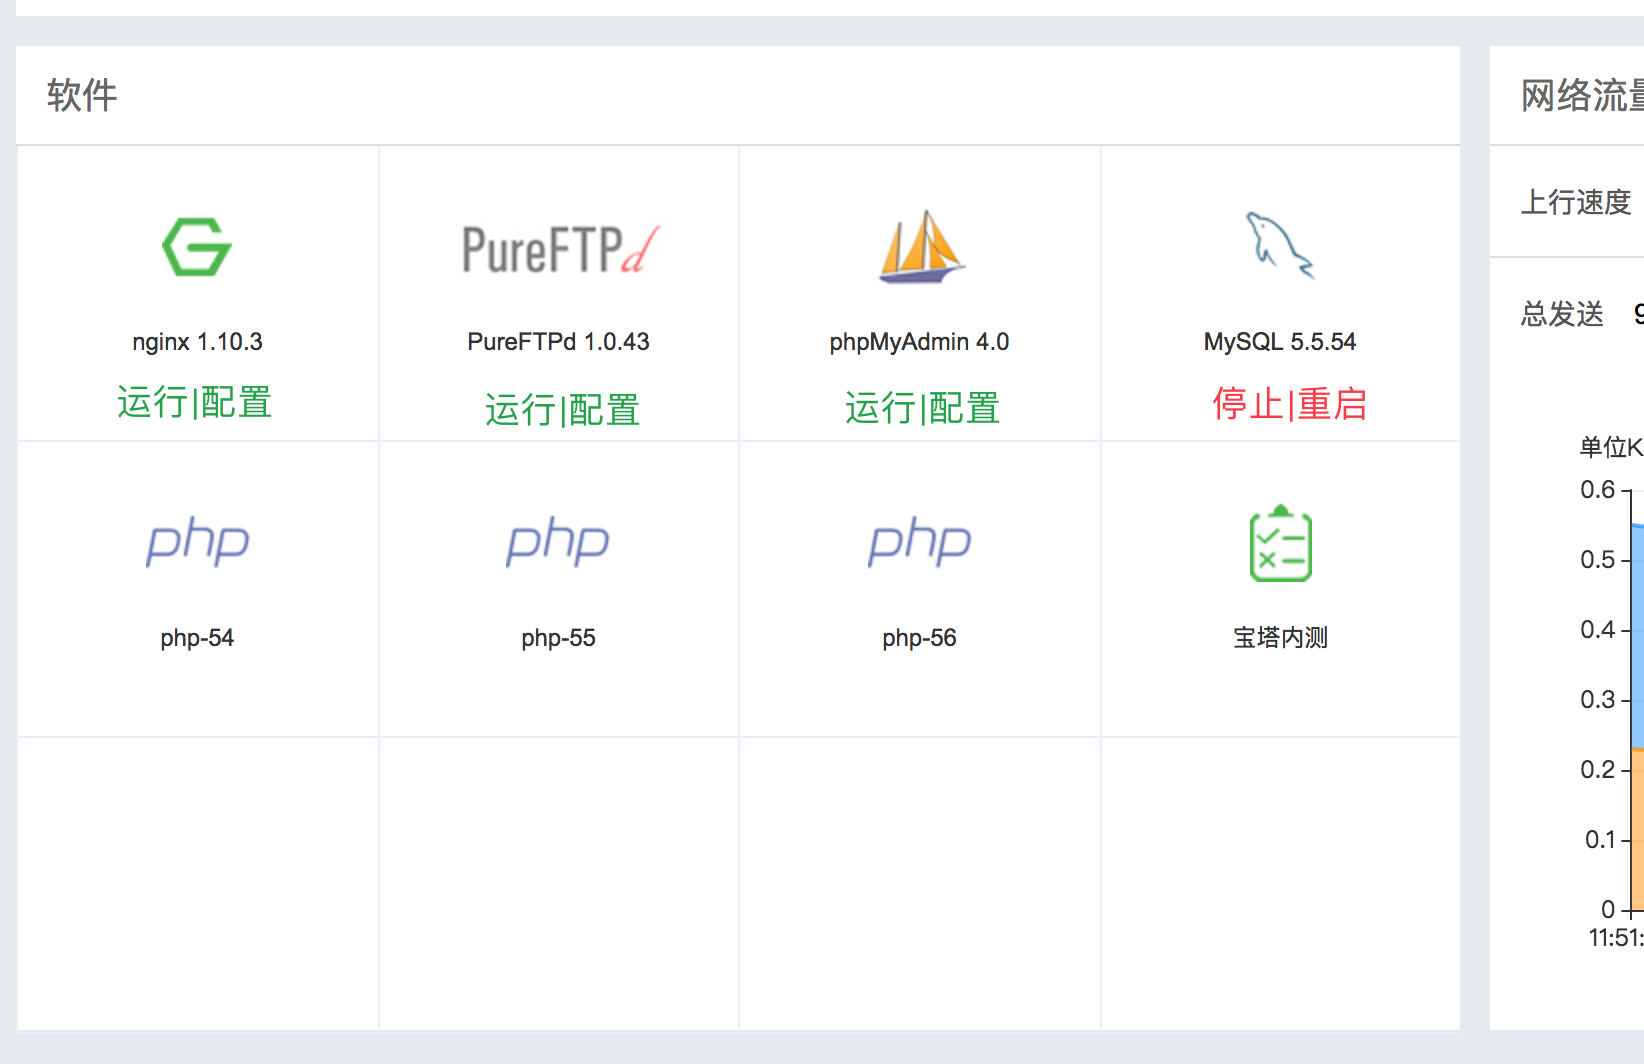The width and height of the screenshot is (1644, 1064).
Task: Click the green nginx logo icon
Action: (x=197, y=246)
